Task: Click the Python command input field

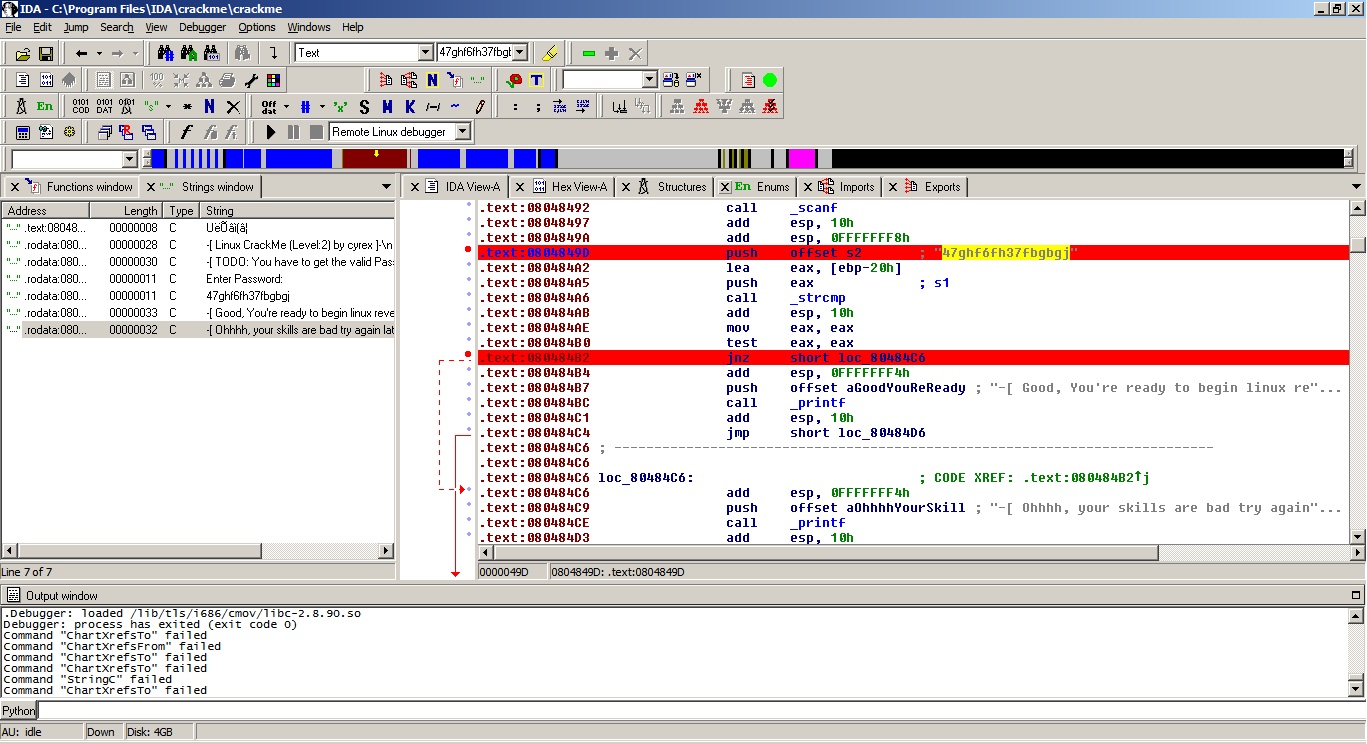Action: (x=701, y=711)
